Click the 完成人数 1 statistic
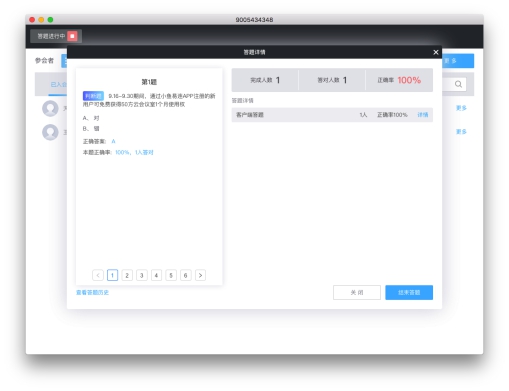 [x=265, y=80]
